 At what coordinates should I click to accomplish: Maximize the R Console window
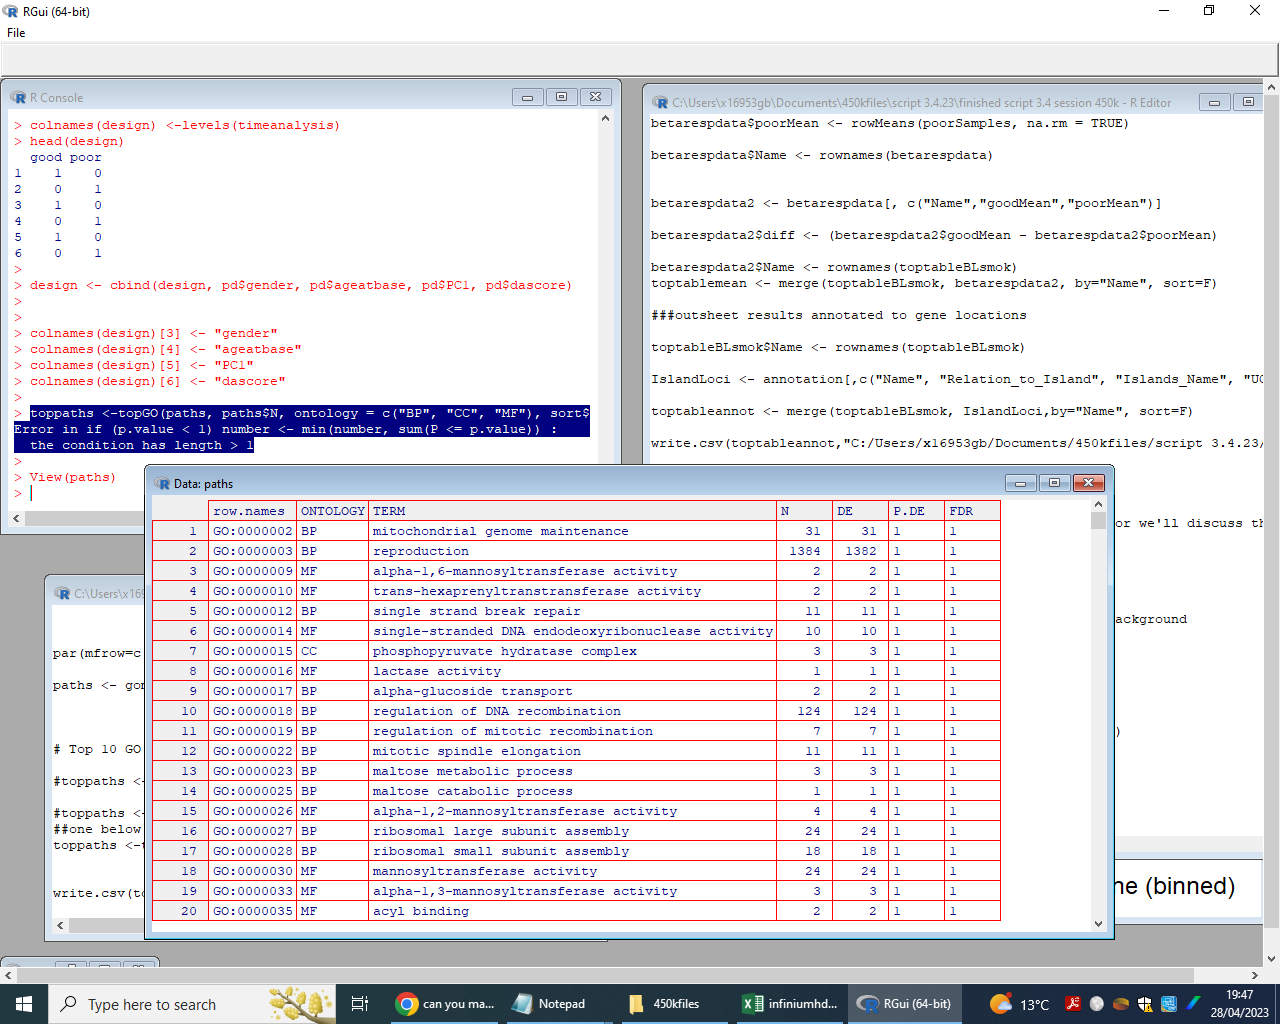(561, 97)
